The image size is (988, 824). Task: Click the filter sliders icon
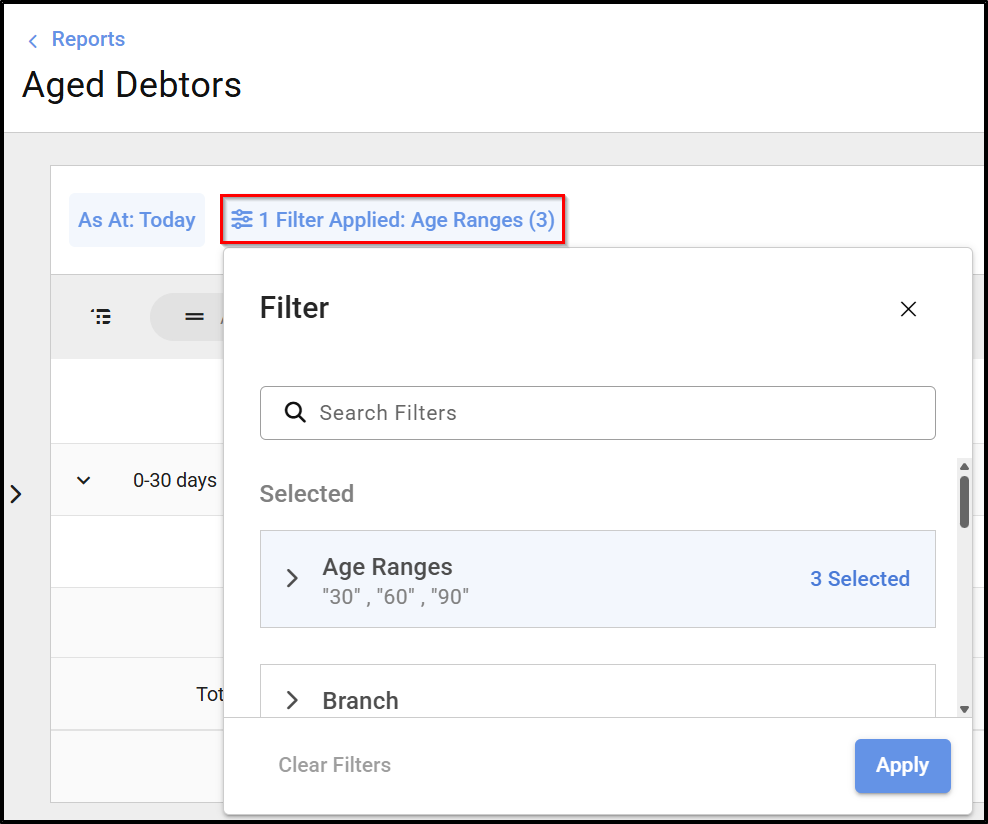242,220
